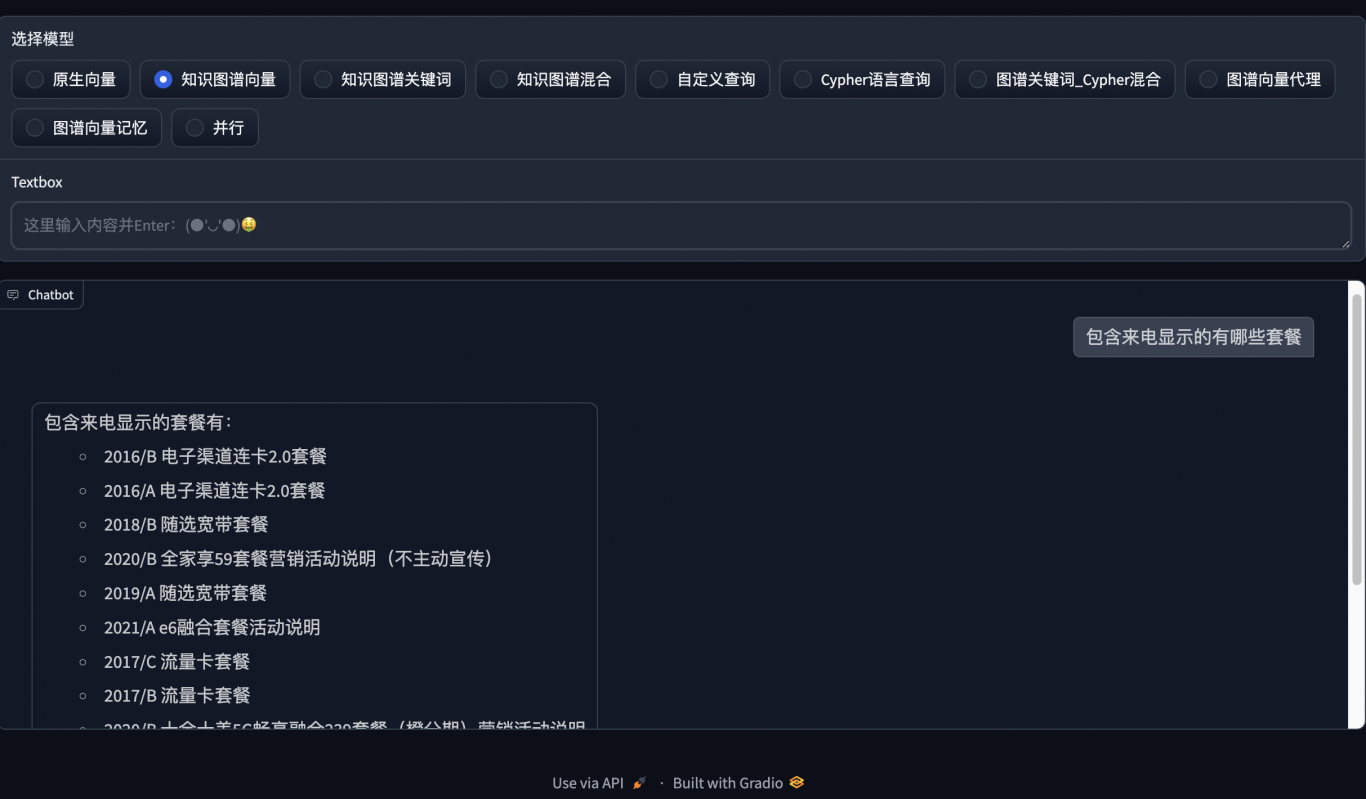Select the 并行 radio option
This screenshot has width=1366, height=799.
pyautogui.click(x=215, y=127)
